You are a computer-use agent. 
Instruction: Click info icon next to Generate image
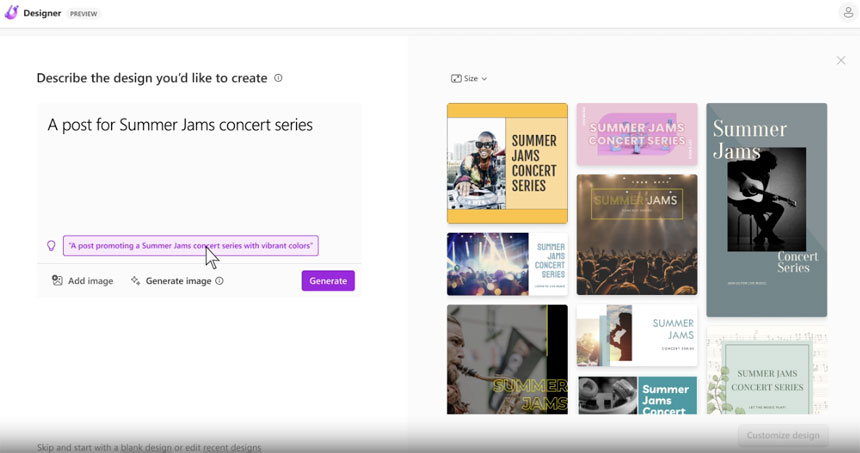220,281
